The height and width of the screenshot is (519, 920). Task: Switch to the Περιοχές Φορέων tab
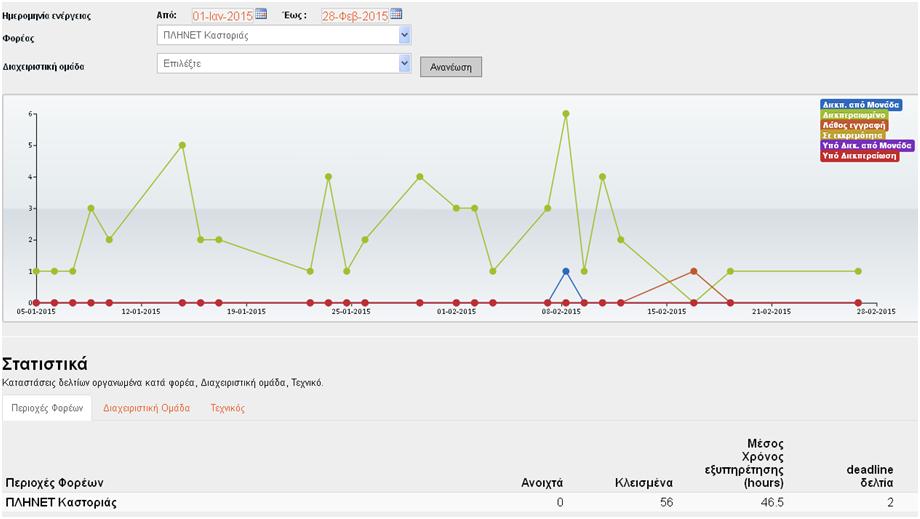(47, 408)
